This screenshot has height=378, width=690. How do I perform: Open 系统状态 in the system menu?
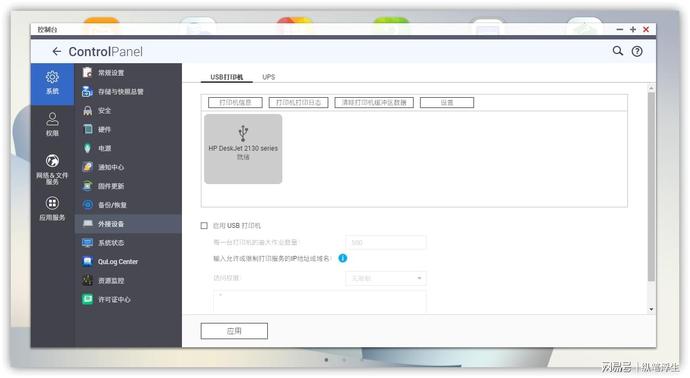click(128, 243)
